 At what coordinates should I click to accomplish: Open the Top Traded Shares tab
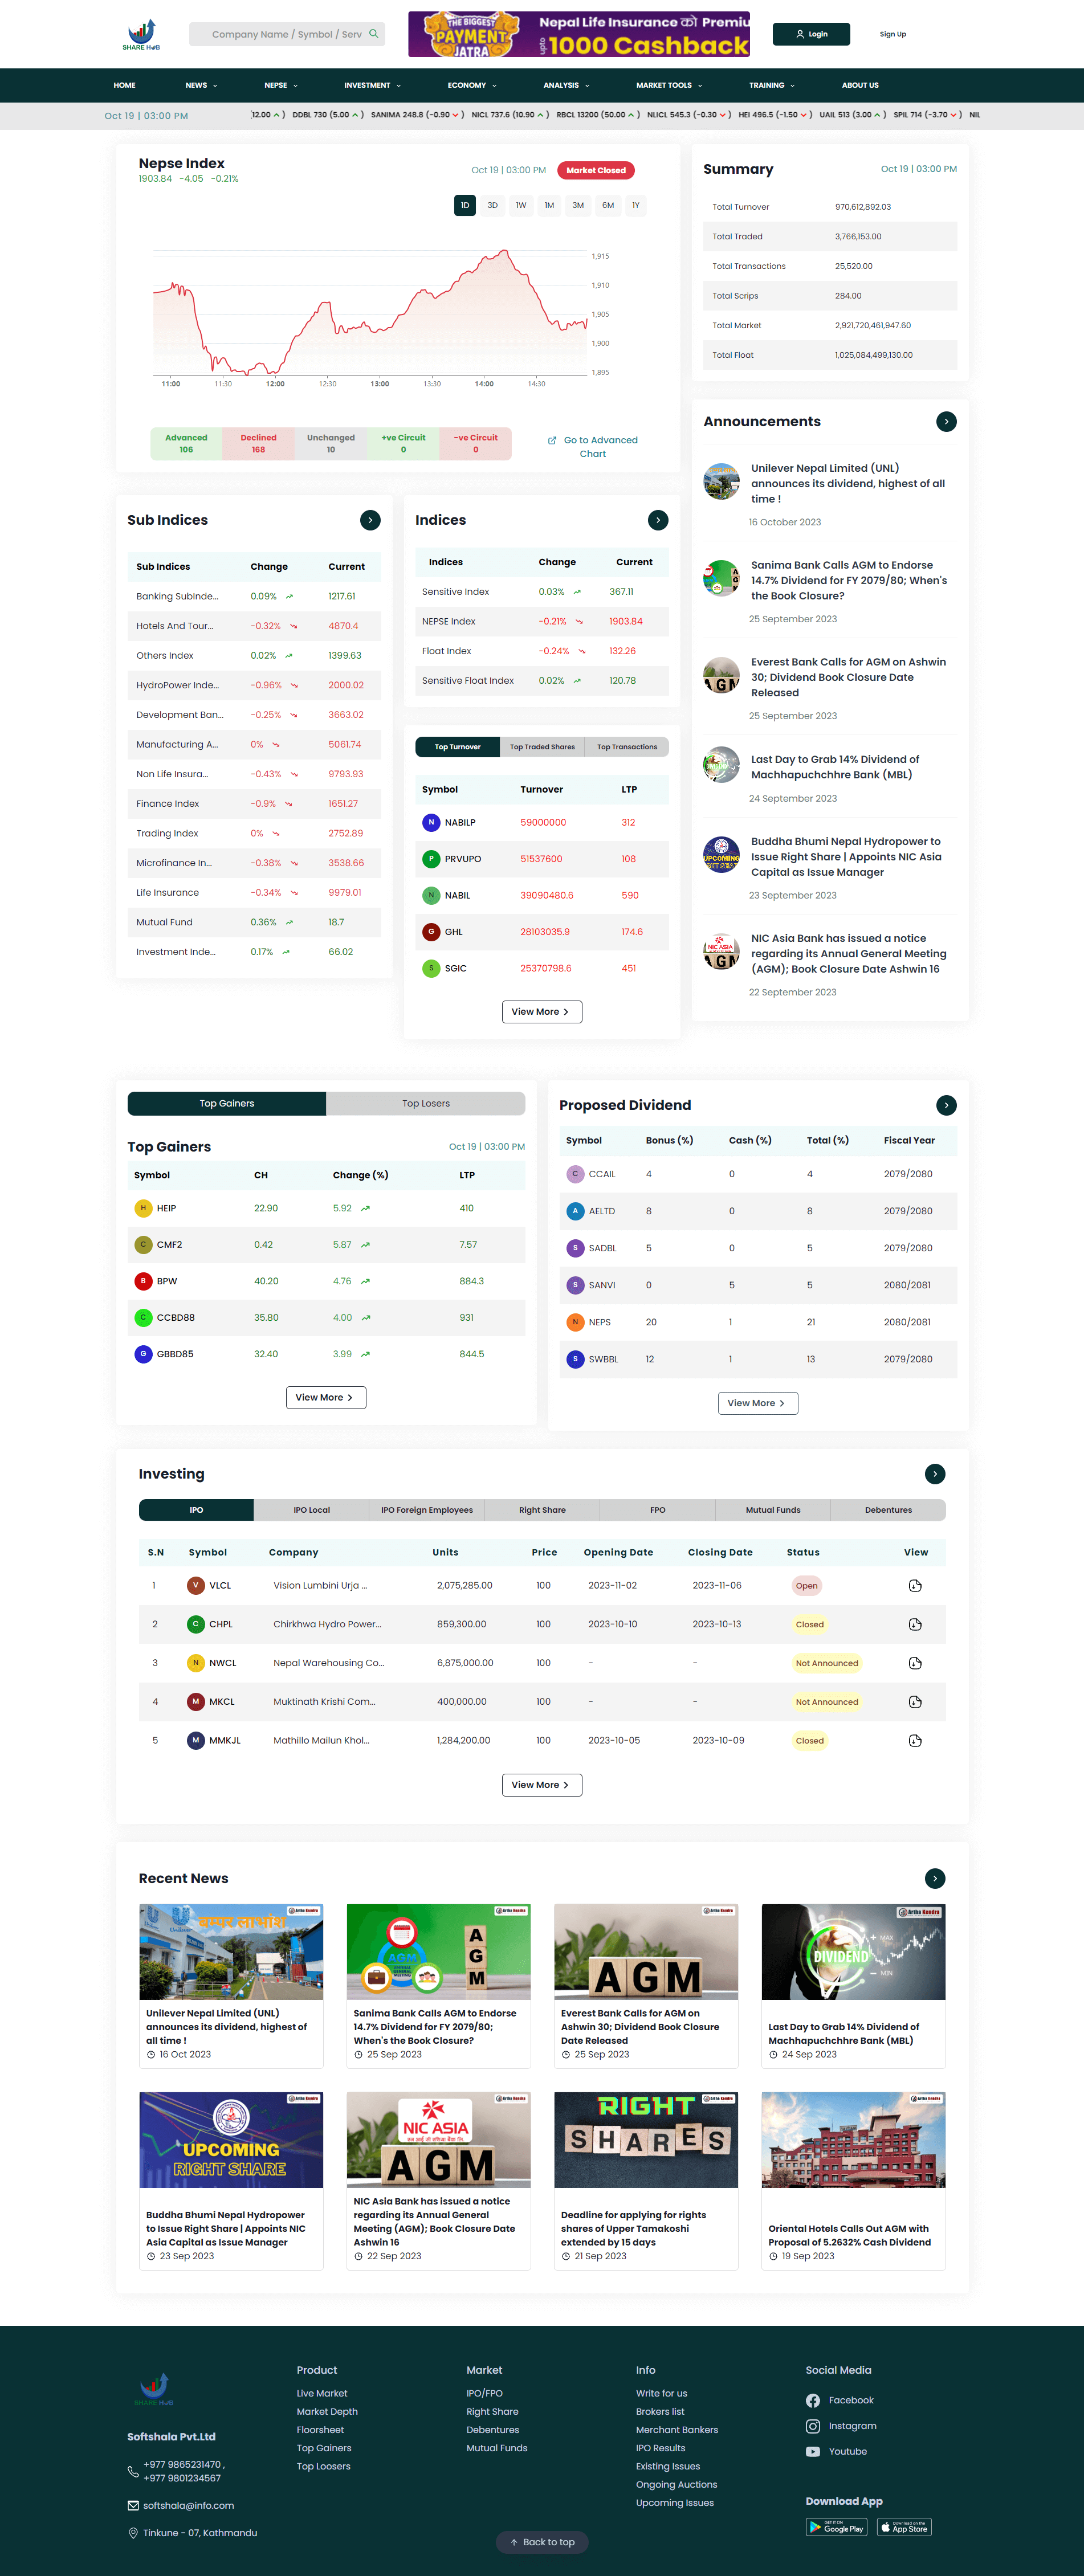pos(542,747)
